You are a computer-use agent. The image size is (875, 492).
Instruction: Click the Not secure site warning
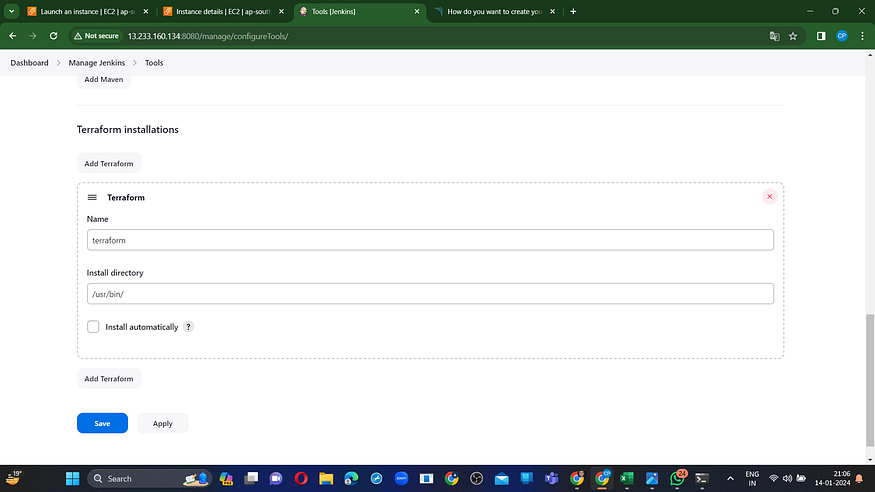pos(97,36)
